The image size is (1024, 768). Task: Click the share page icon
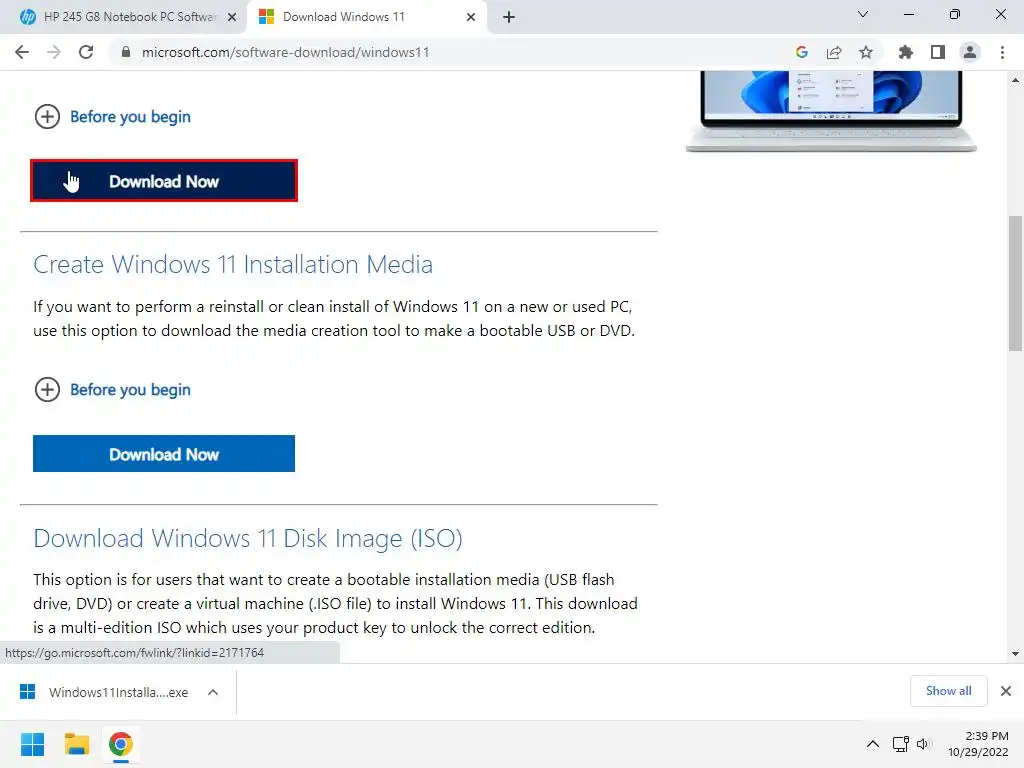pyautogui.click(x=834, y=52)
